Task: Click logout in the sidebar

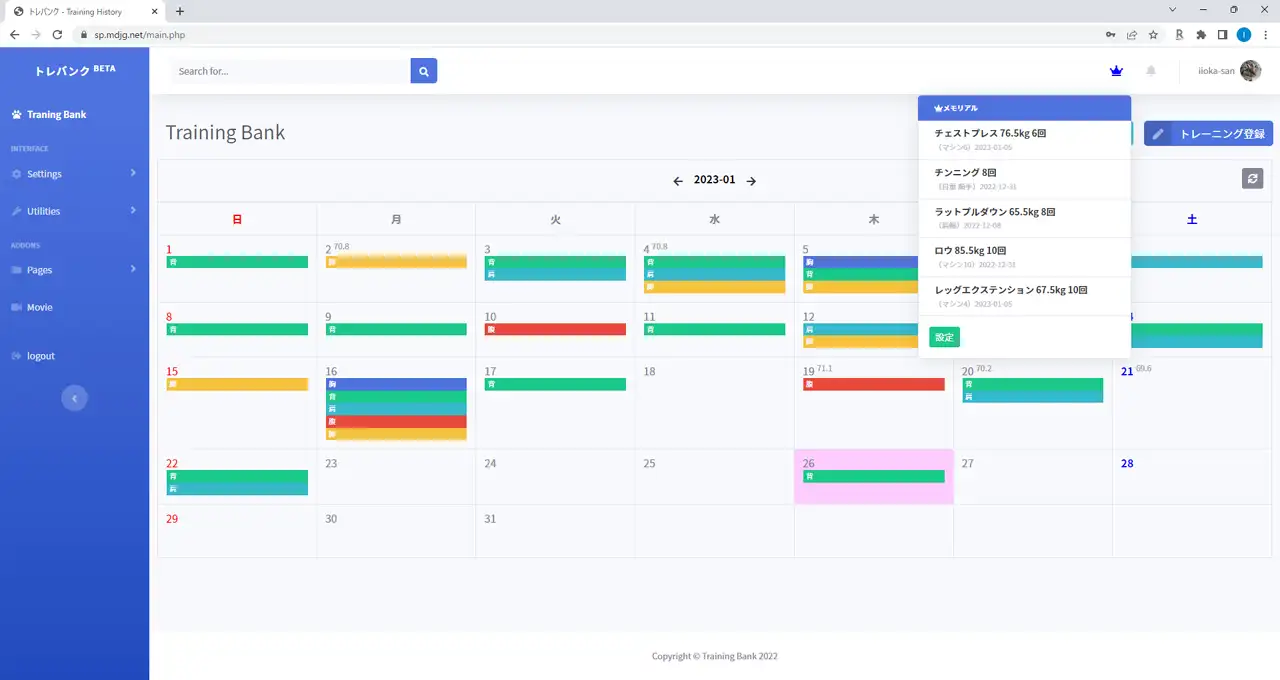Action: tap(40, 356)
